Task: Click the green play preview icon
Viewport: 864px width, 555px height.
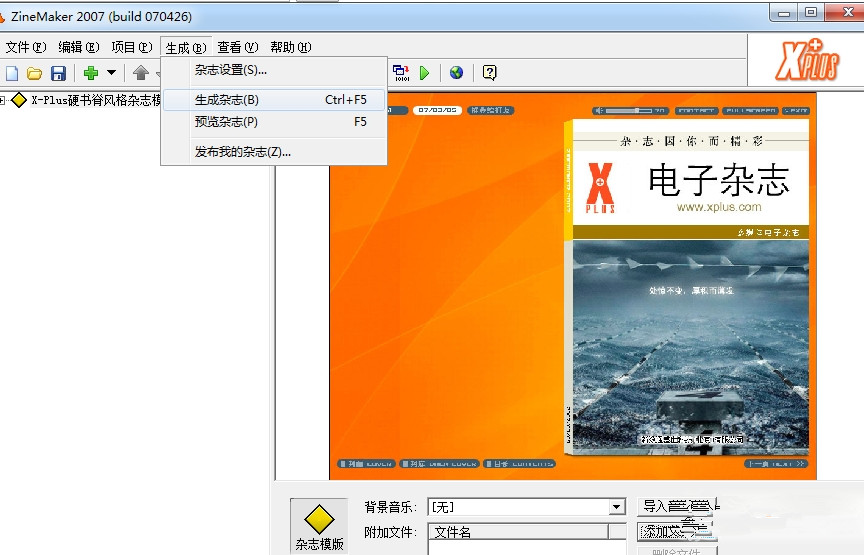Action: pyautogui.click(x=425, y=73)
